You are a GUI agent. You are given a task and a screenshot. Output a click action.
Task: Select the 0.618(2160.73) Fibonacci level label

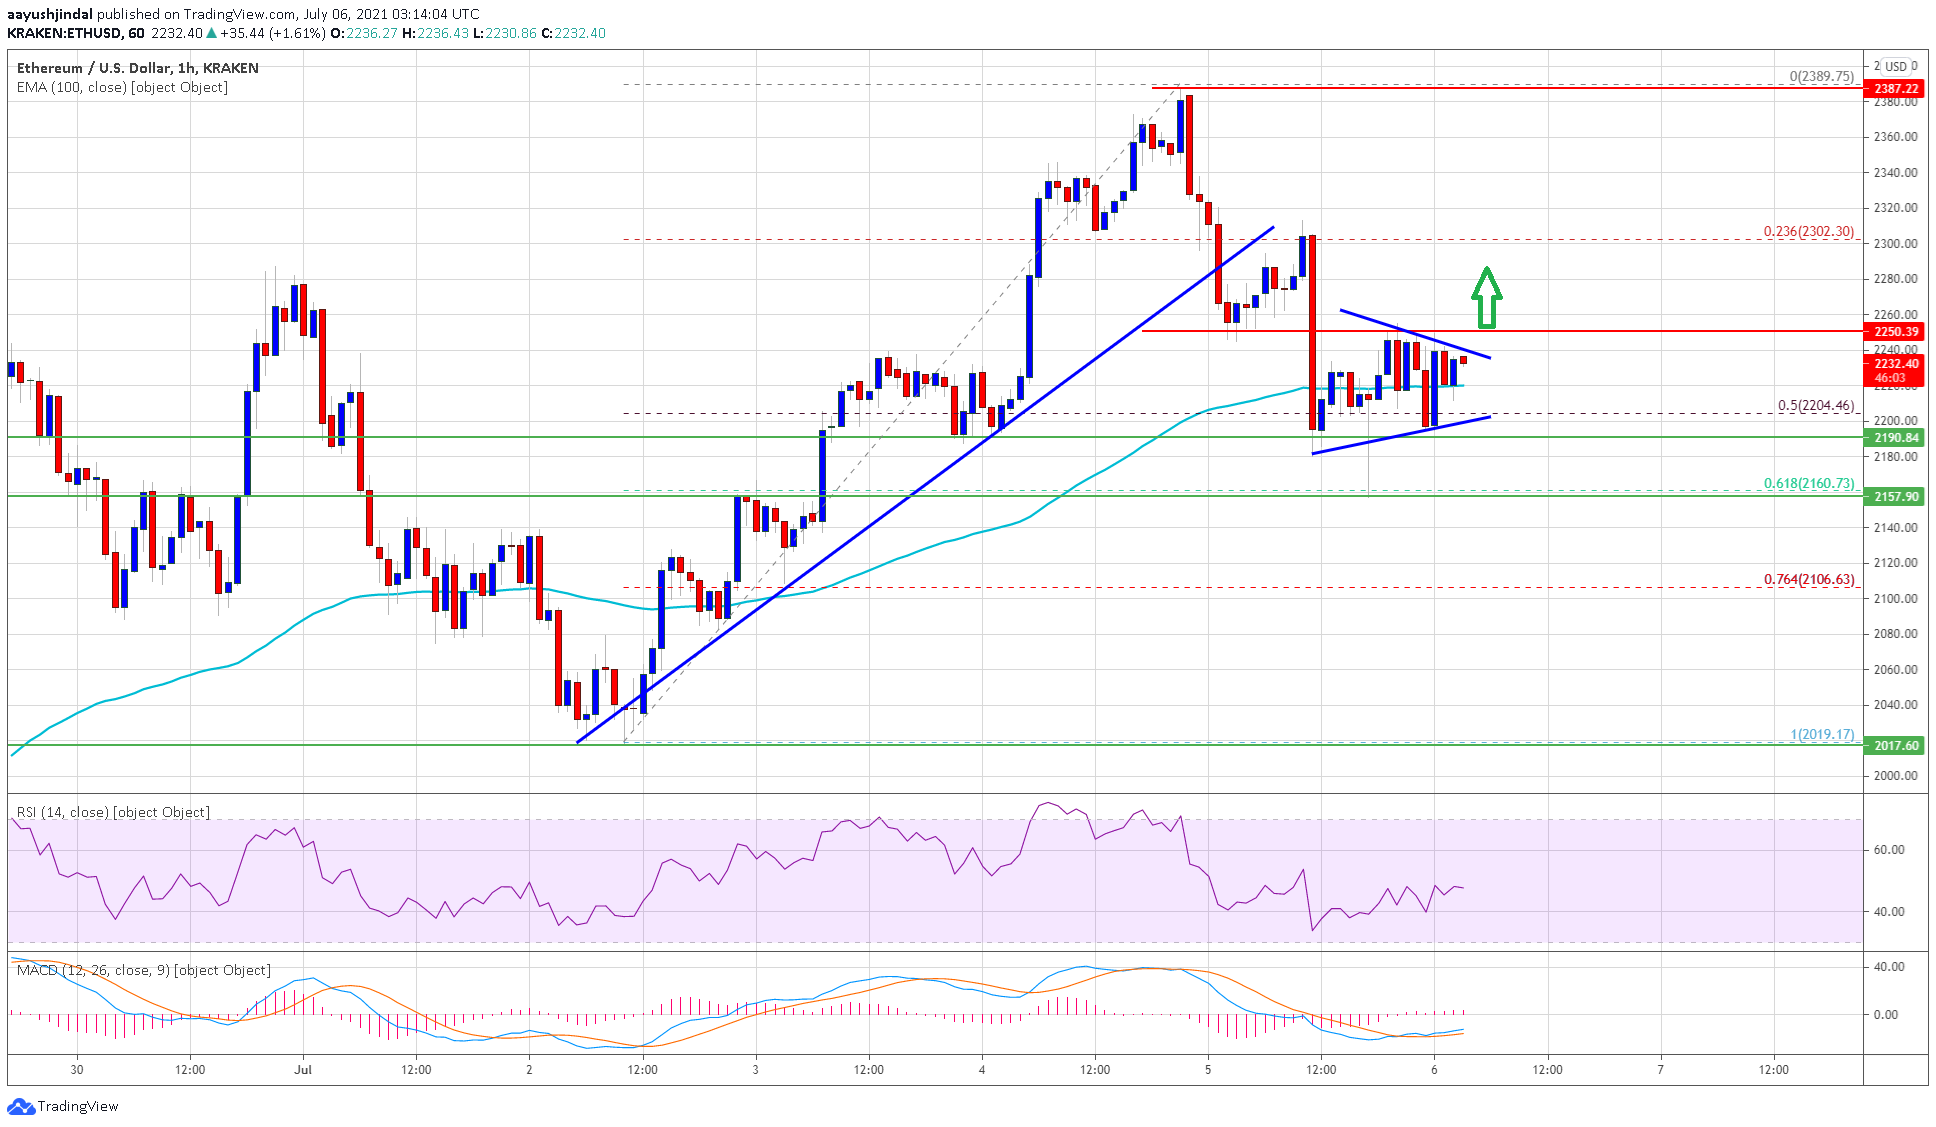(1808, 483)
